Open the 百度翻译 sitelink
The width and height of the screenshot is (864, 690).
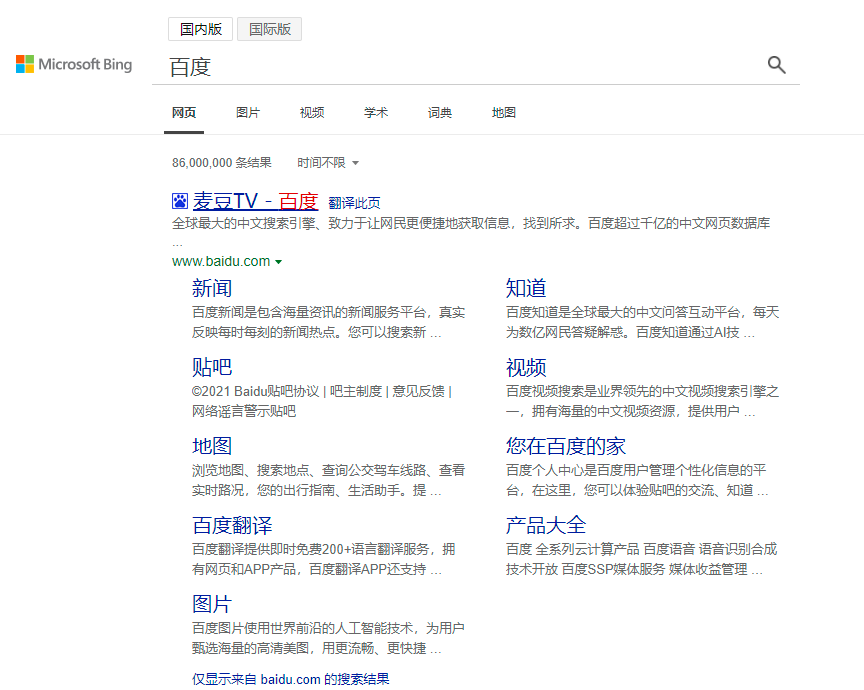(x=232, y=525)
